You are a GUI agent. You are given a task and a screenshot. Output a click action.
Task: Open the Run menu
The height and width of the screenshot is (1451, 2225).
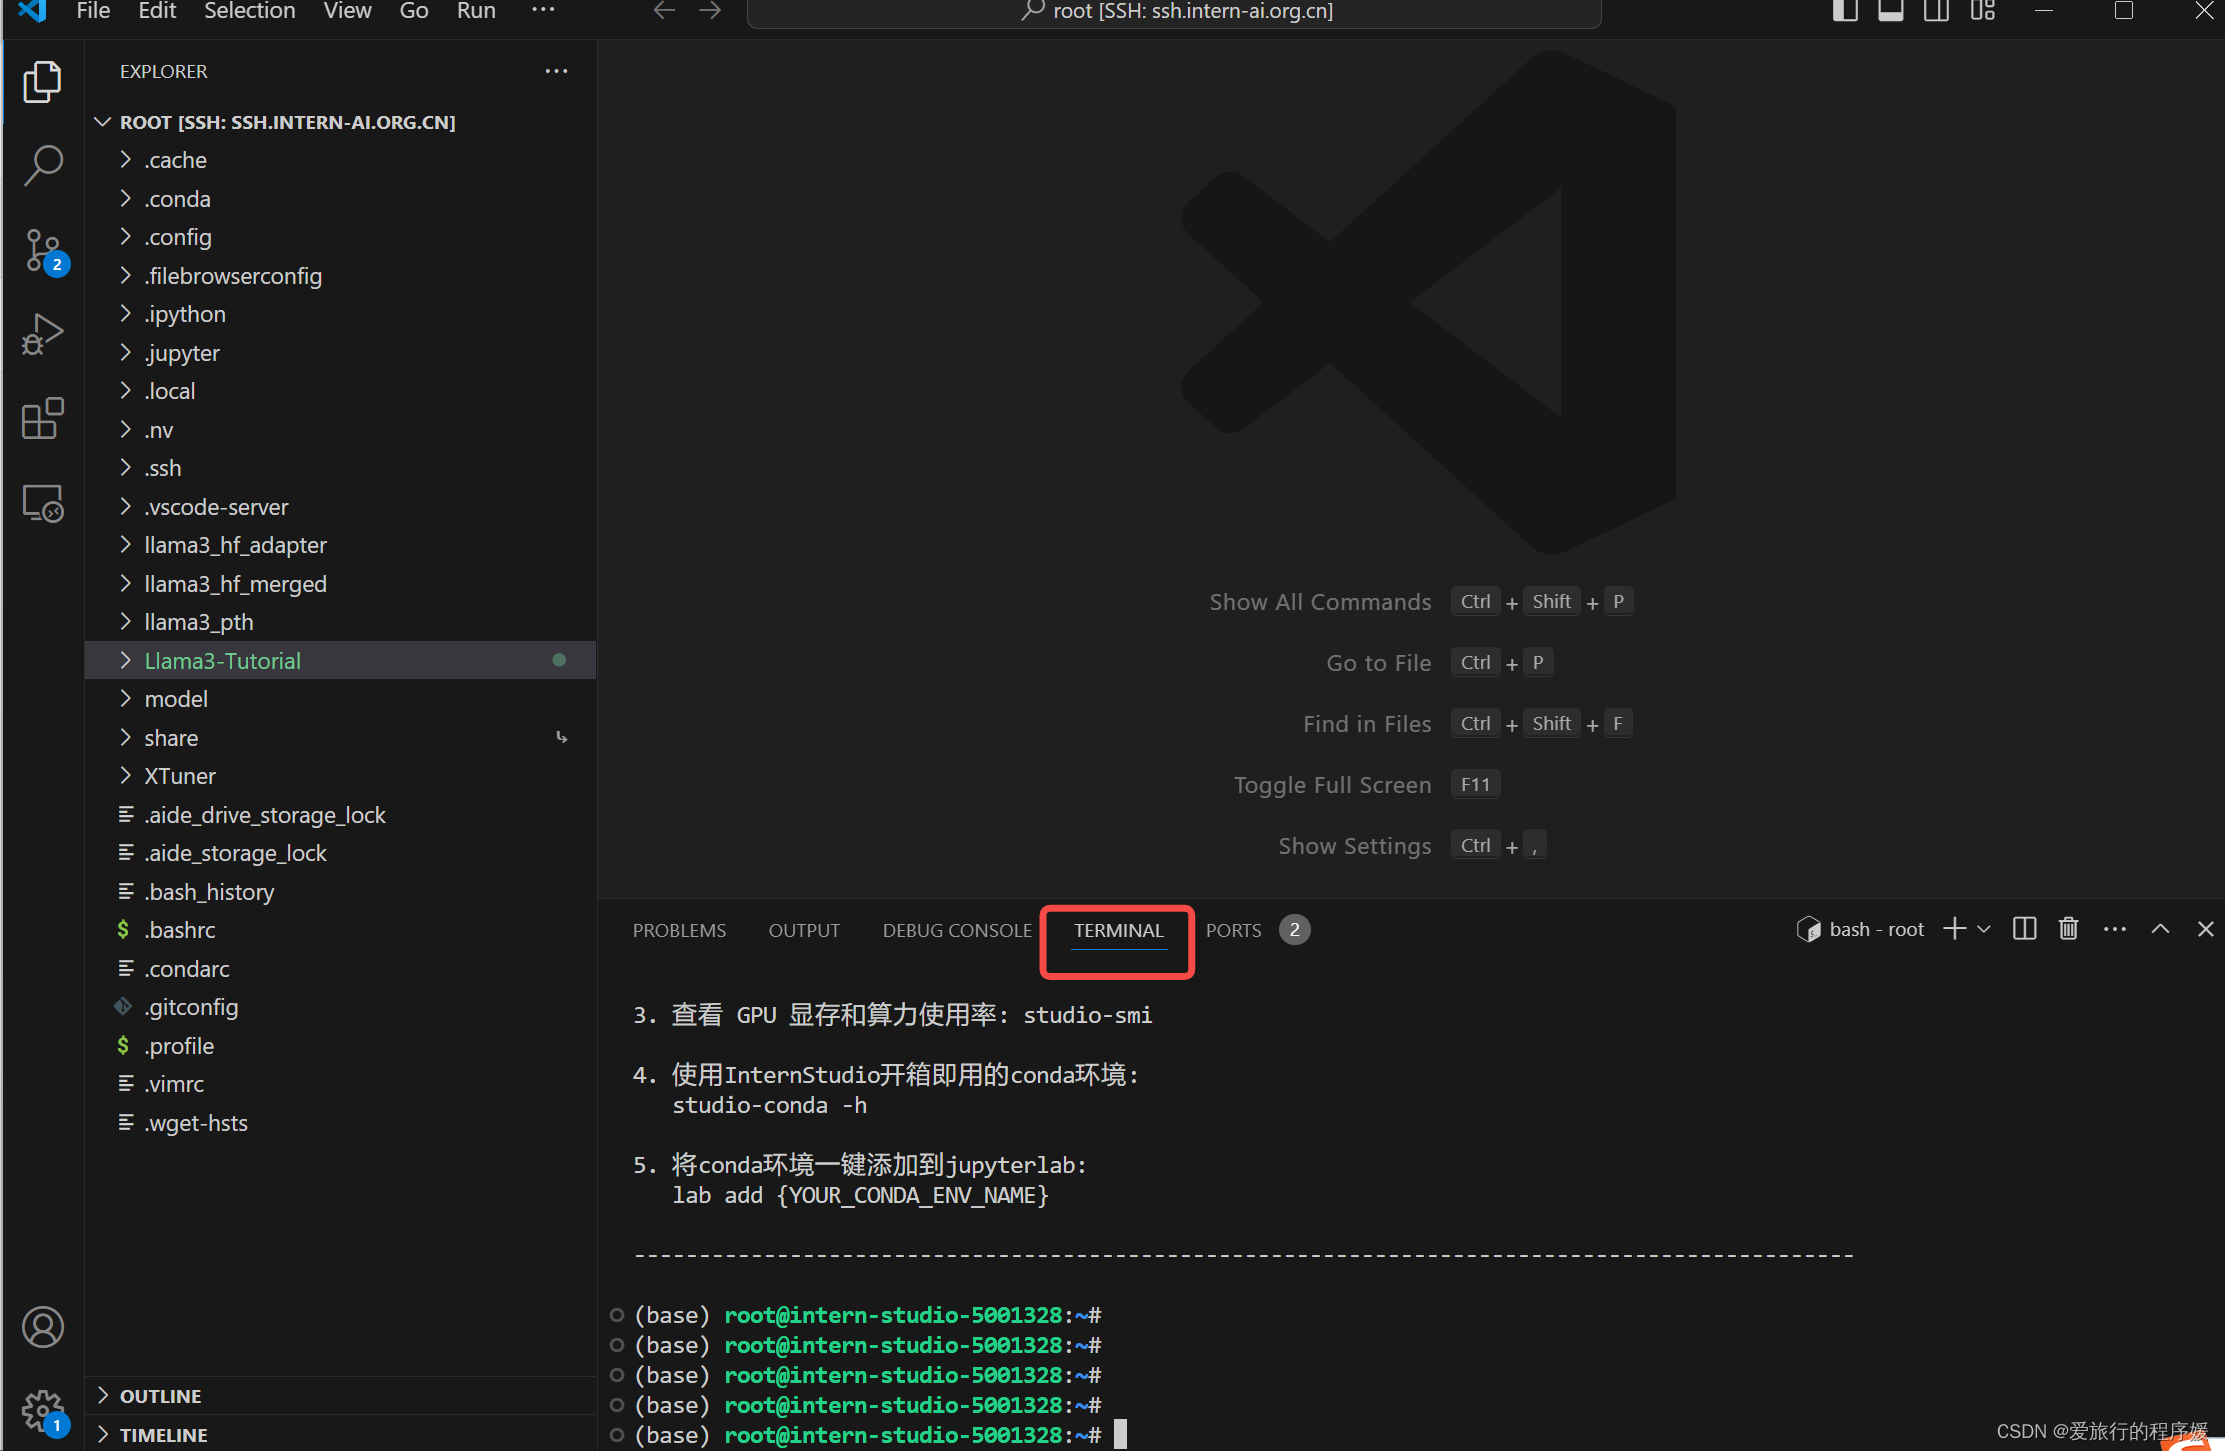(x=476, y=11)
